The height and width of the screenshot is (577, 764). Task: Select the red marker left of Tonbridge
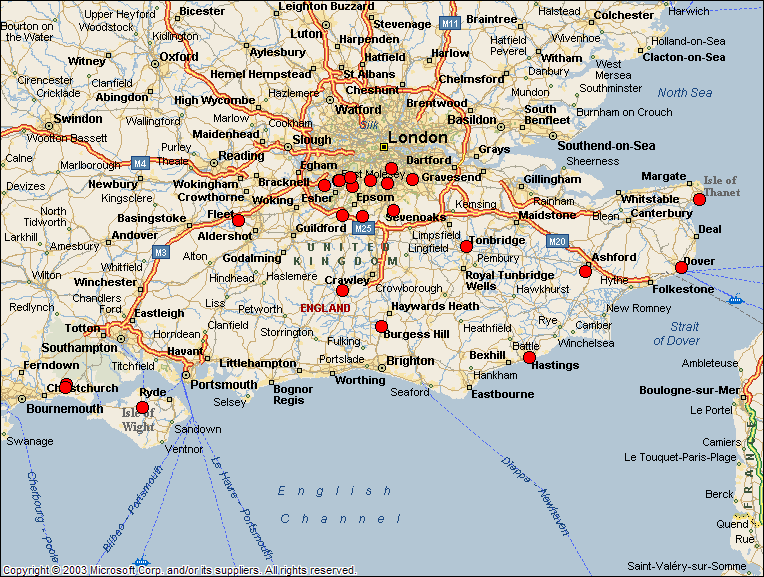click(x=466, y=246)
